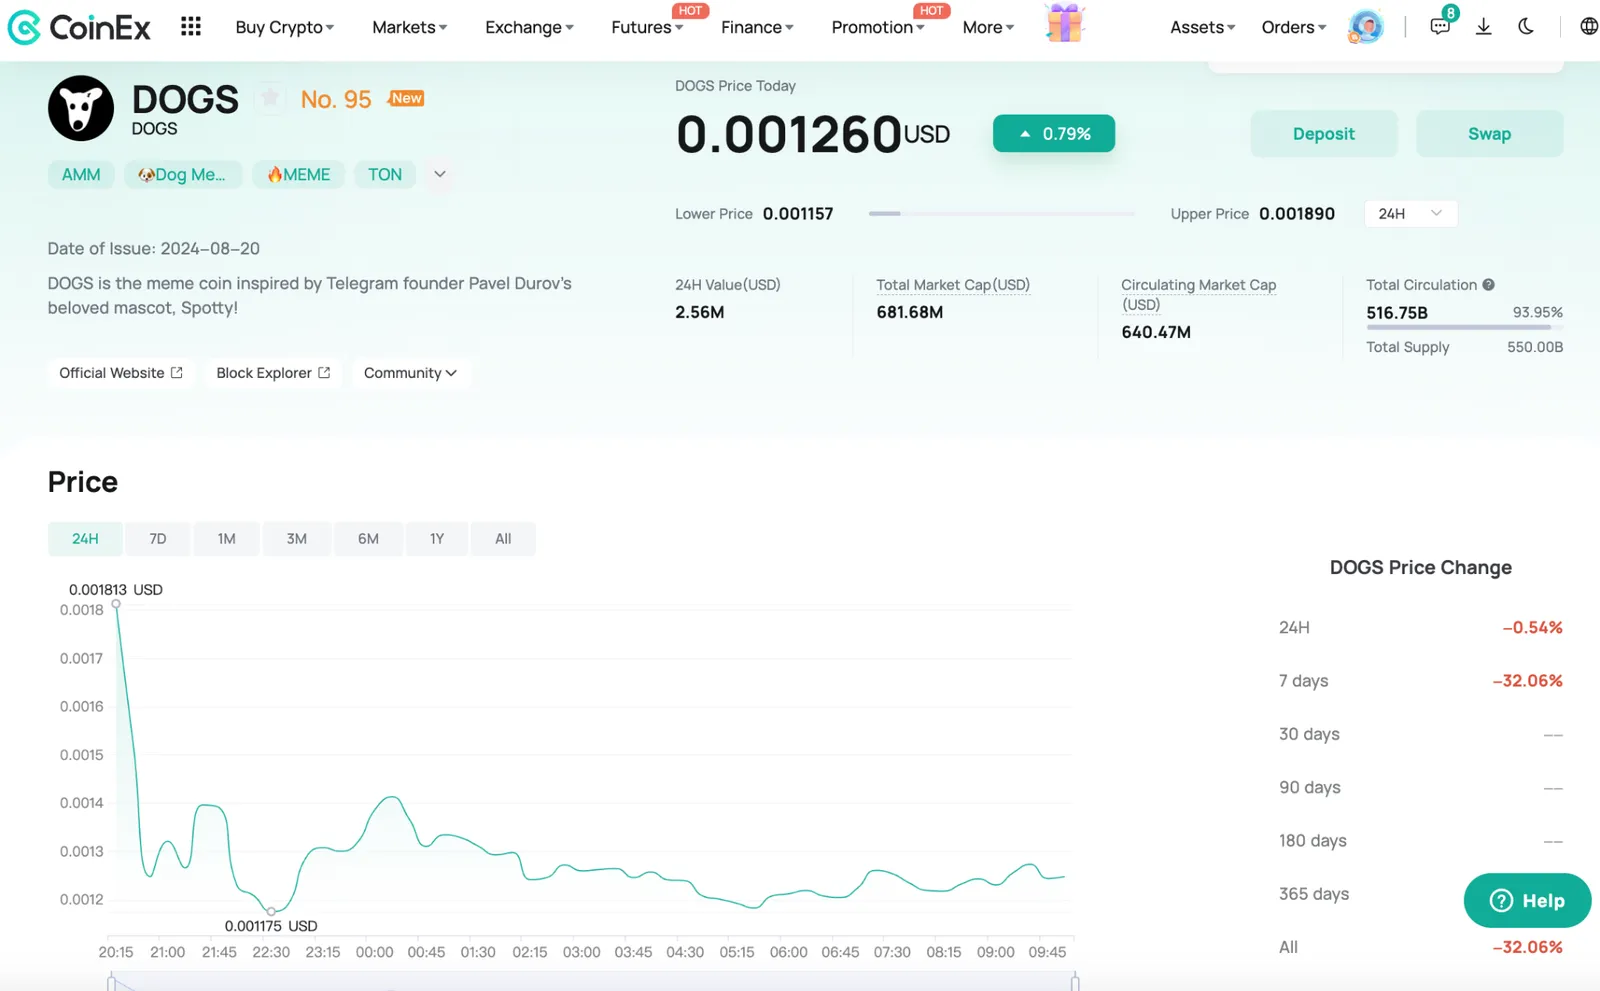Expand the Futures menu
The image size is (1600, 991).
tap(647, 27)
